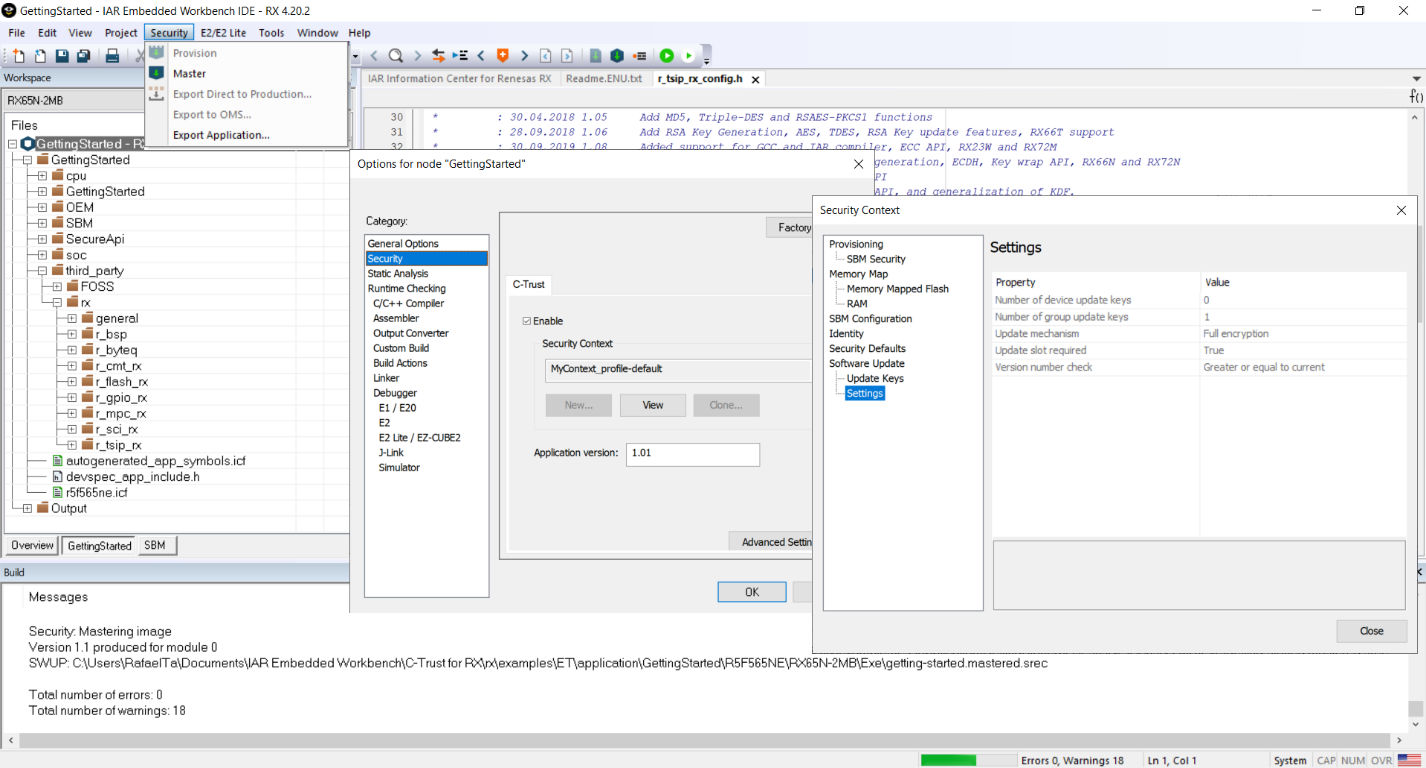This screenshot has height=768, width=1426.
Task: Expand the SecureApi folder in tree
Action: [x=42, y=239]
